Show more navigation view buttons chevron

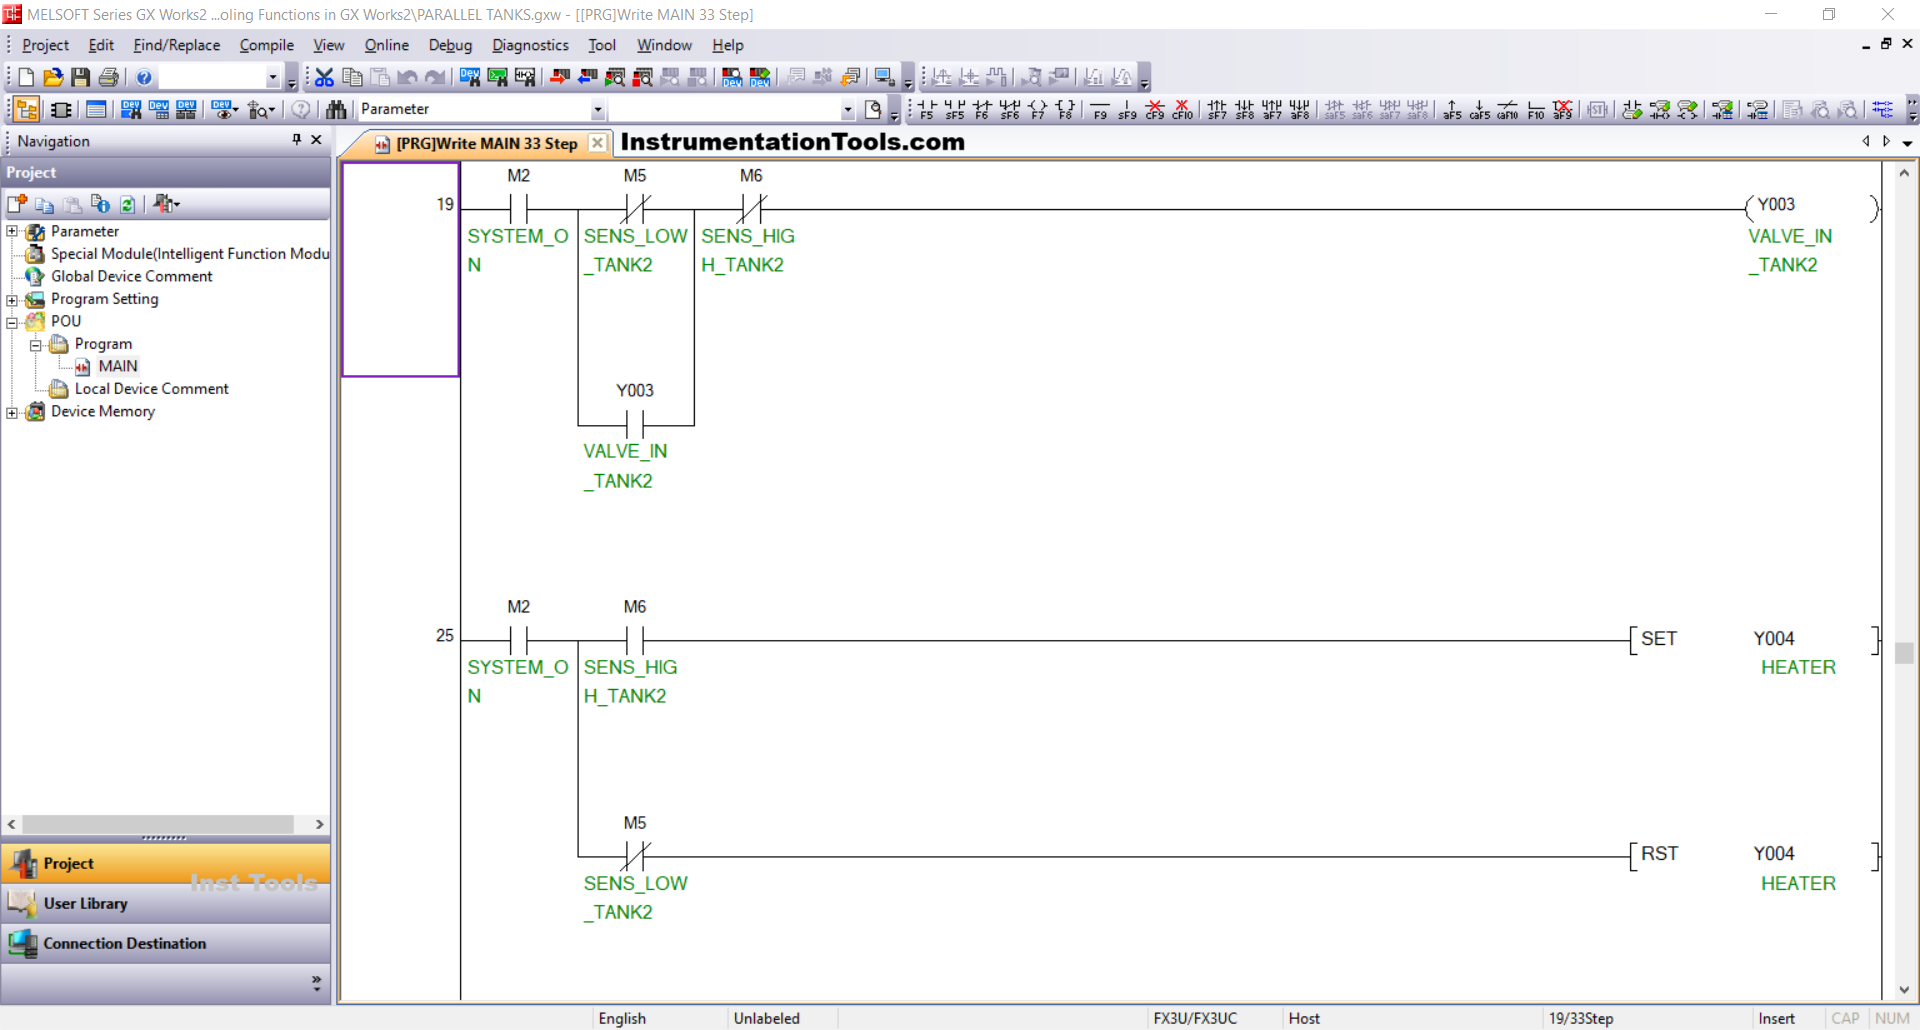[x=317, y=983]
